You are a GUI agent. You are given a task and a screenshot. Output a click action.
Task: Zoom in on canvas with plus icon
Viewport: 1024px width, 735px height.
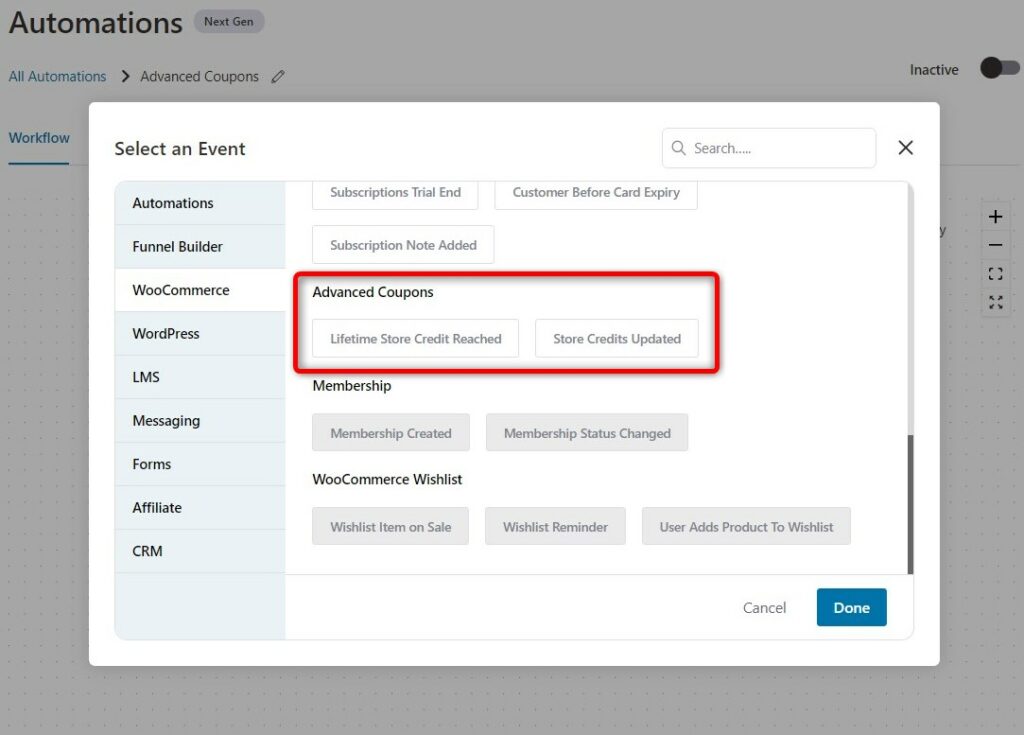995,216
